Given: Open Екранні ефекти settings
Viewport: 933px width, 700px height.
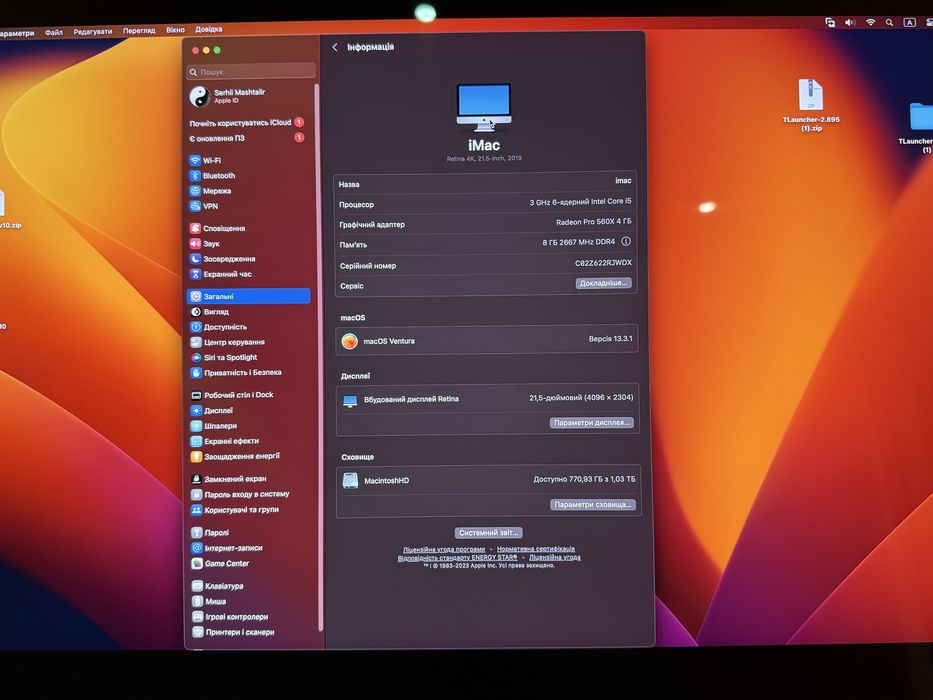Looking at the screenshot, I should [x=225, y=441].
